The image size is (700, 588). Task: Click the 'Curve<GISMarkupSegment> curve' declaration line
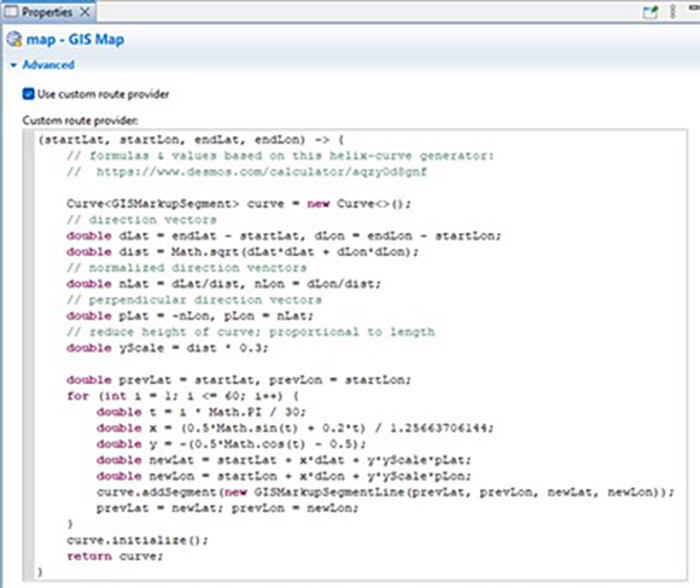click(x=238, y=204)
